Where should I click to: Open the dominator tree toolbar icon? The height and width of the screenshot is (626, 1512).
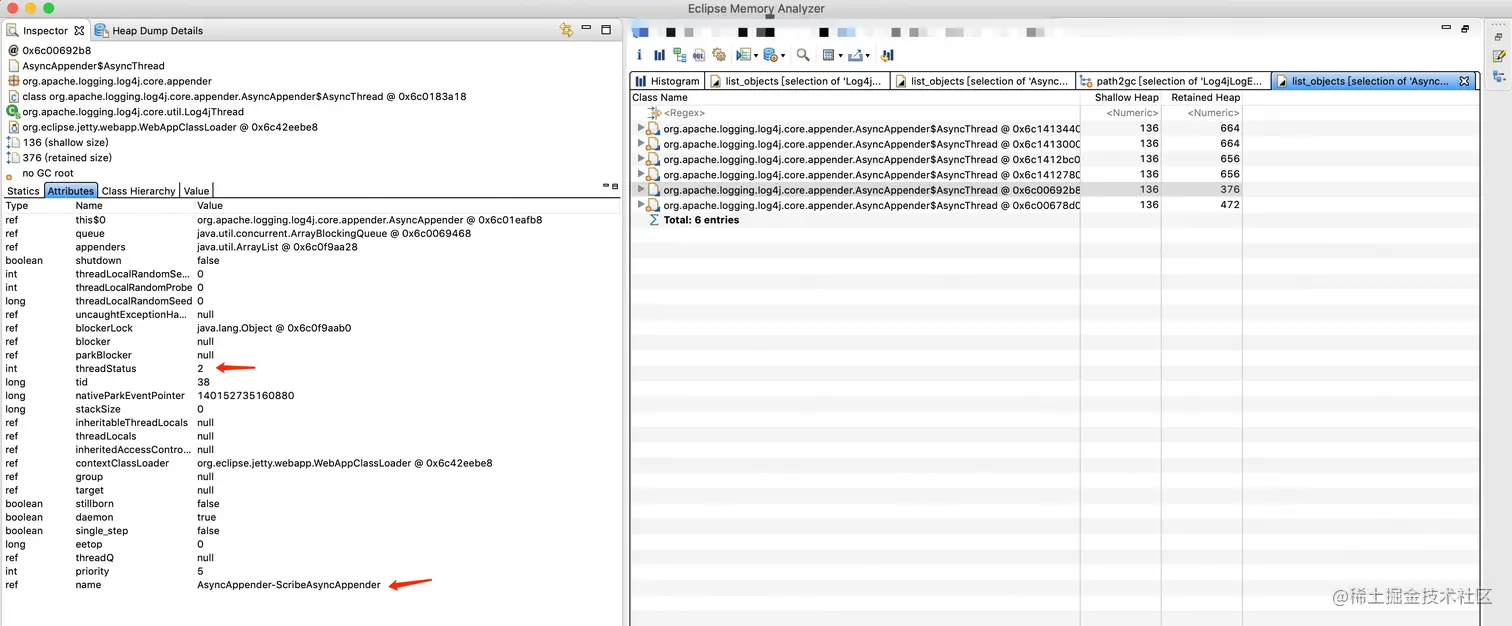[x=680, y=55]
